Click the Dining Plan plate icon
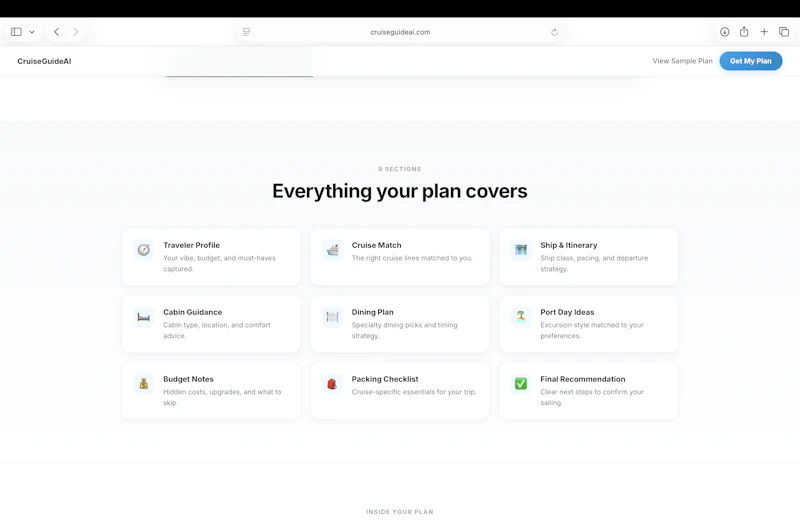Image resolution: width=800 pixels, height=520 pixels. pyautogui.click(x=332, y=317)
